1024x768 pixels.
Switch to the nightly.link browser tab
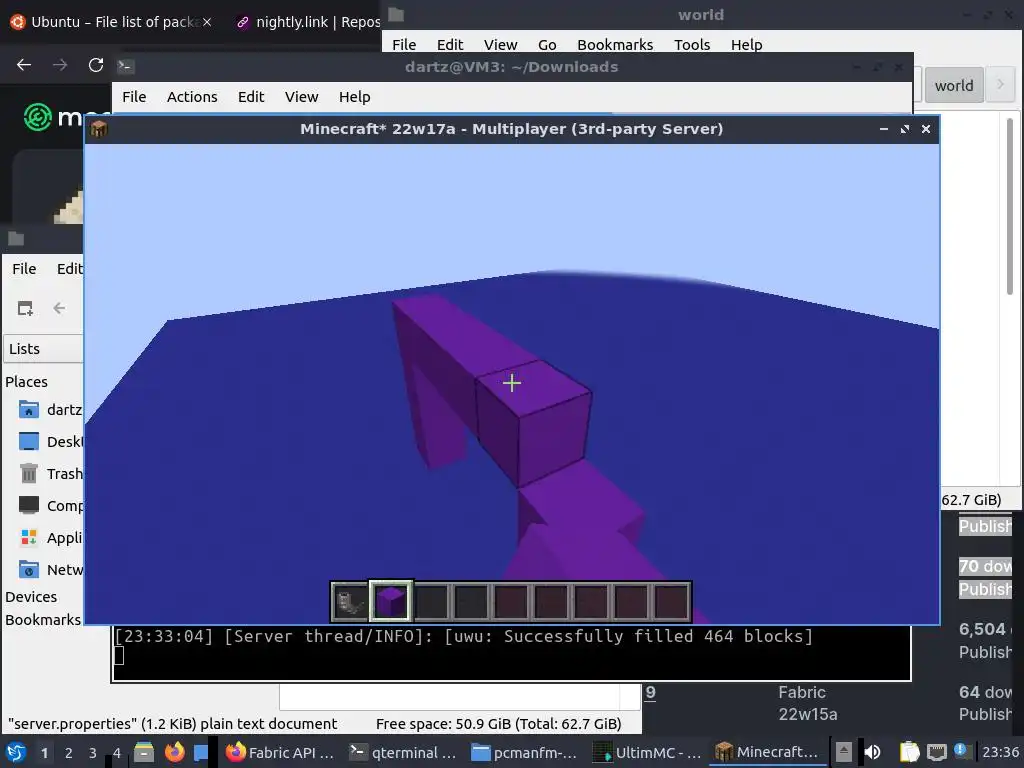click(307, 22)
